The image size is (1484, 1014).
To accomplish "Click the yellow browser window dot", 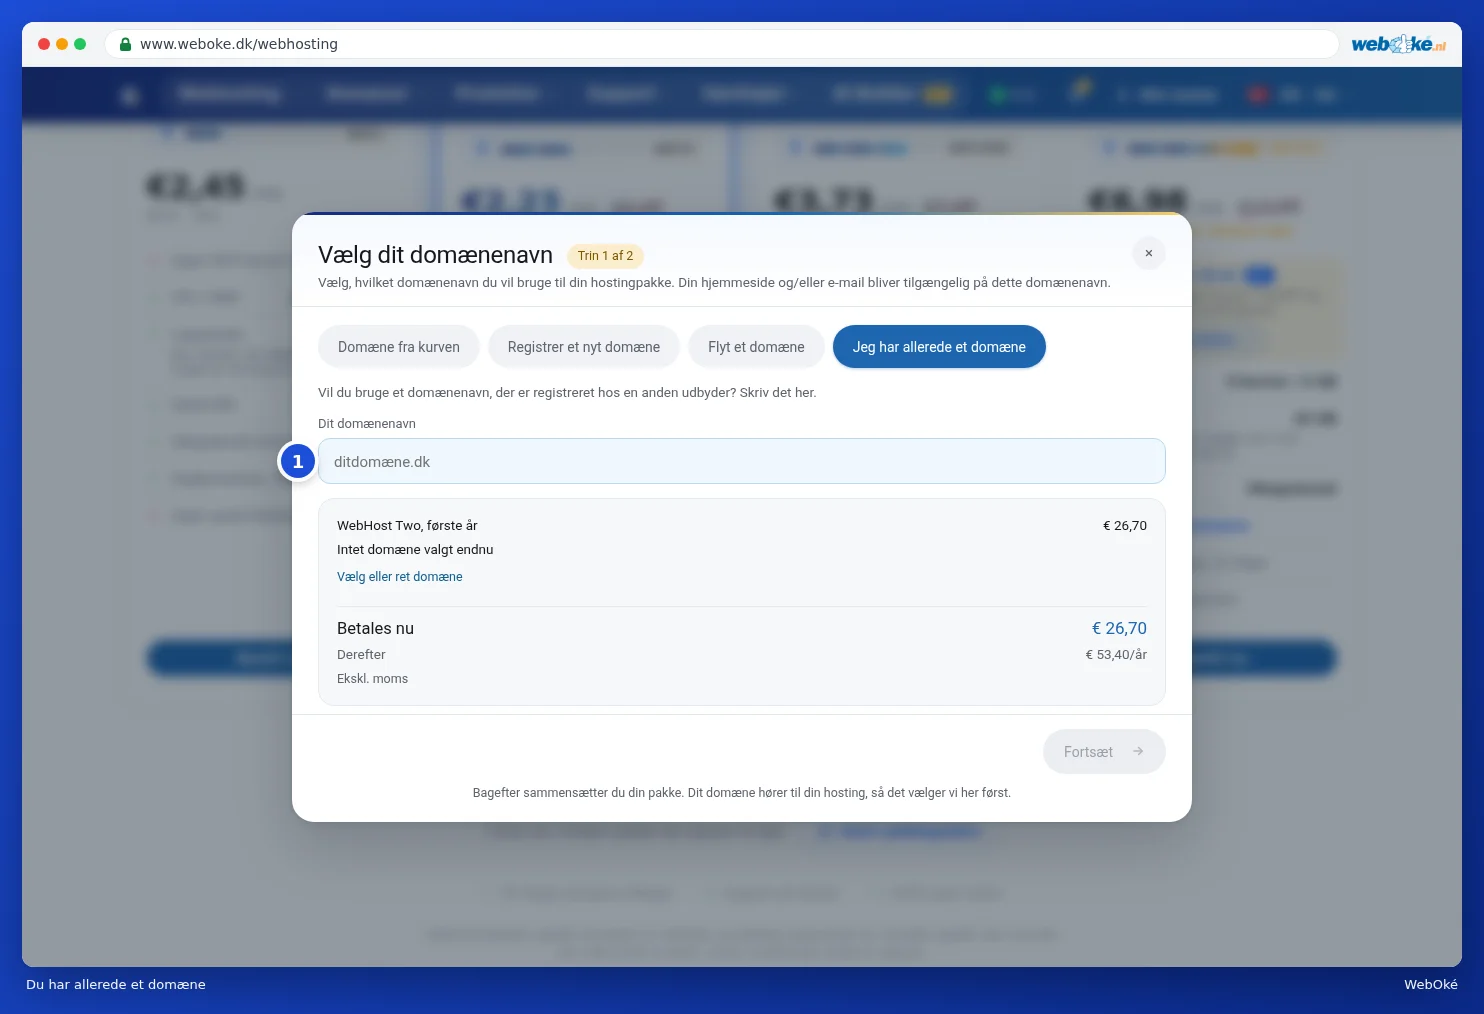I will pos(62,44).
